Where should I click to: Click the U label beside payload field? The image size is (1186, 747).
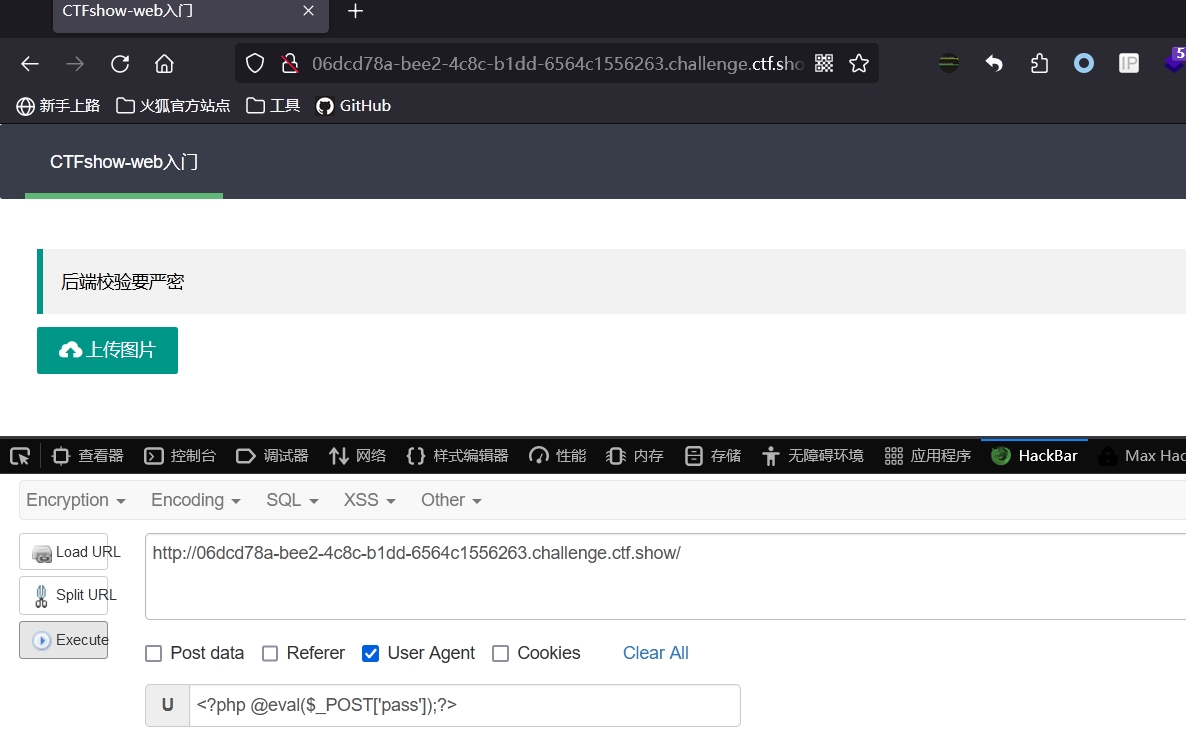click(x=167, y=705)
